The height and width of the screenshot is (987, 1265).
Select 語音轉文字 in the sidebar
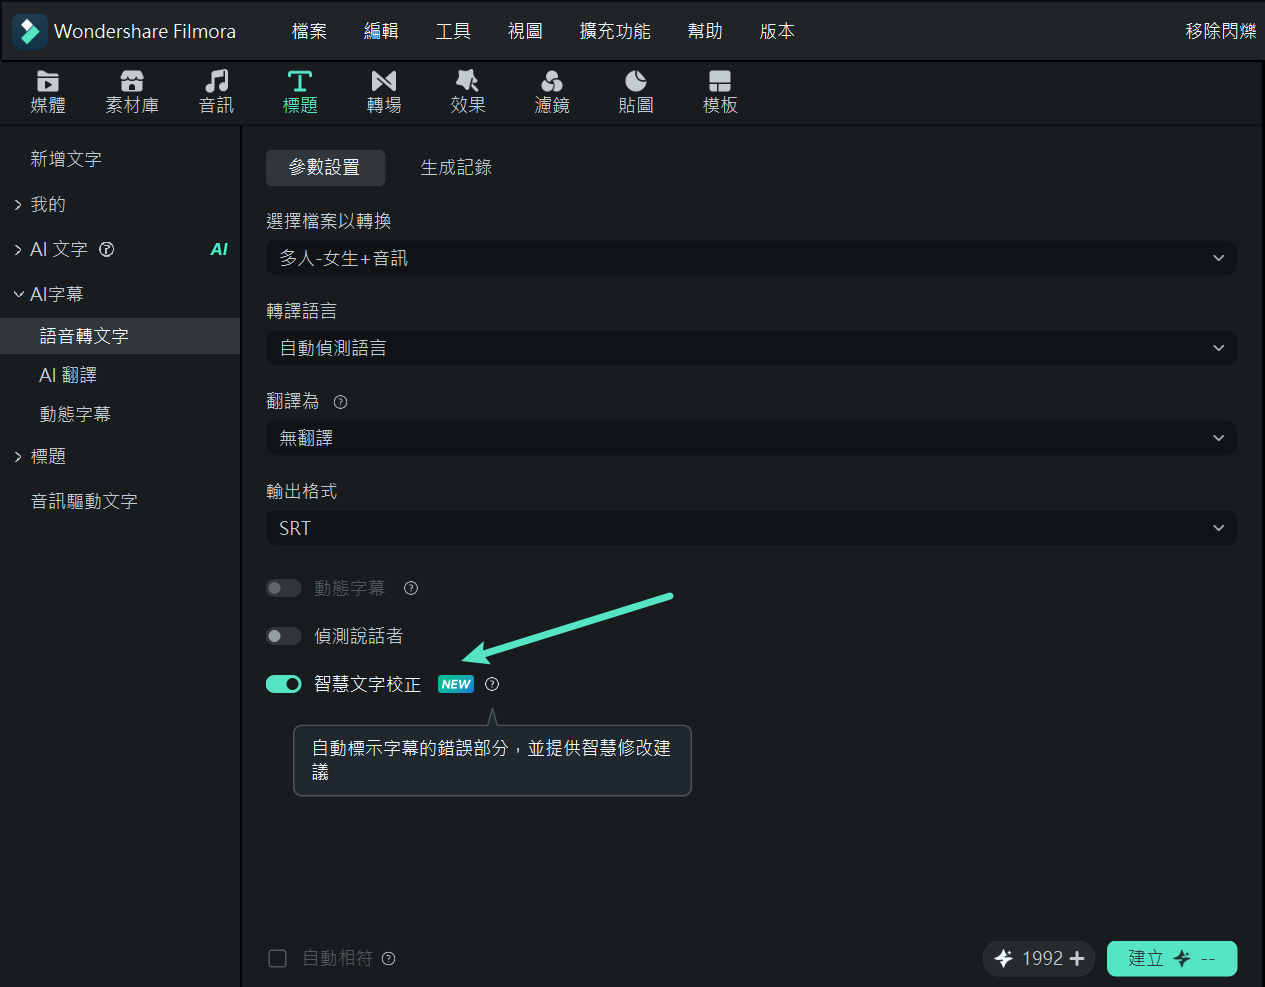[120, 336]
